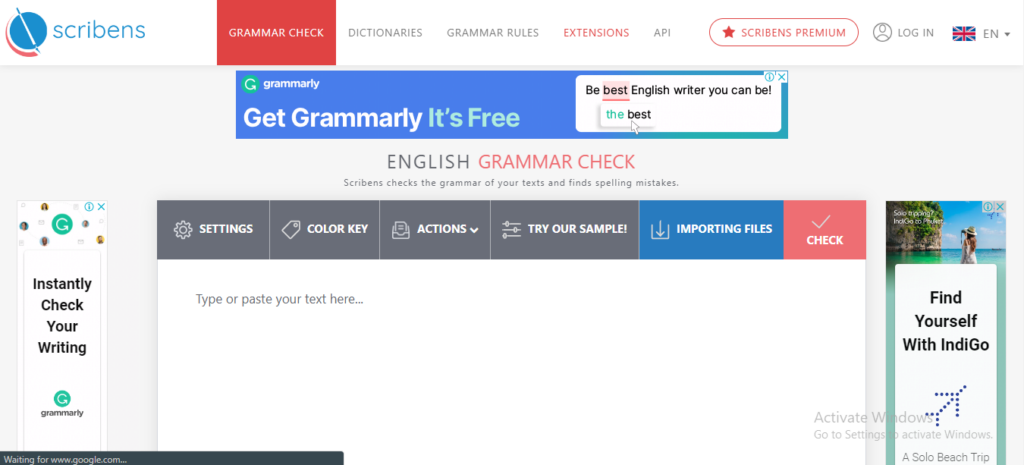Click the import download arrow icon
This screenshot has height=465, width=1024.
tap(660, 229)
